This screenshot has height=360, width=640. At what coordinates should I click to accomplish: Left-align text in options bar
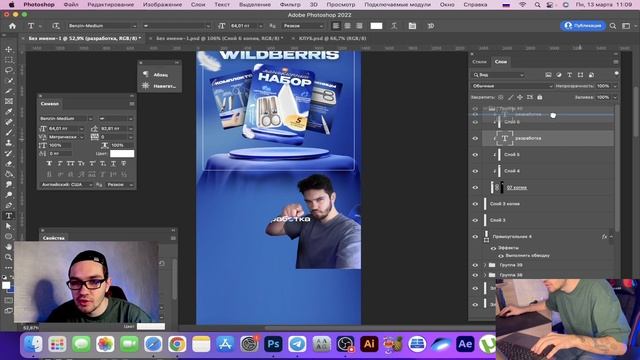(x=336, y=26)
